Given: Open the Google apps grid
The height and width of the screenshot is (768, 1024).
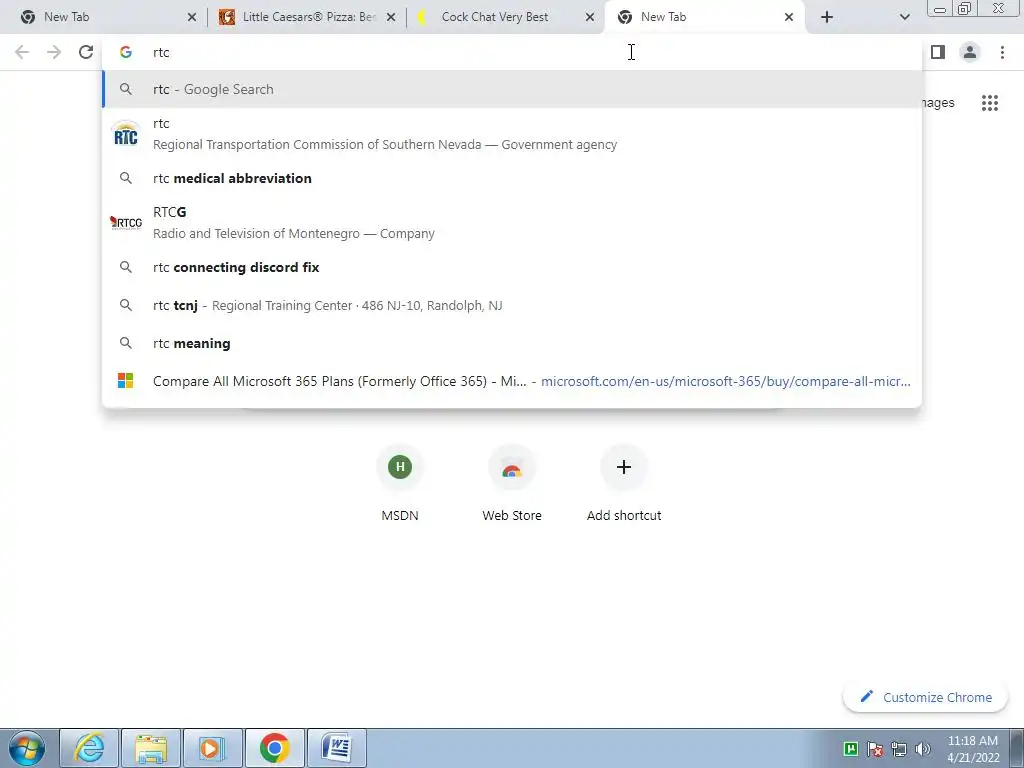Looking at the screenshot, I should point(990,103).
